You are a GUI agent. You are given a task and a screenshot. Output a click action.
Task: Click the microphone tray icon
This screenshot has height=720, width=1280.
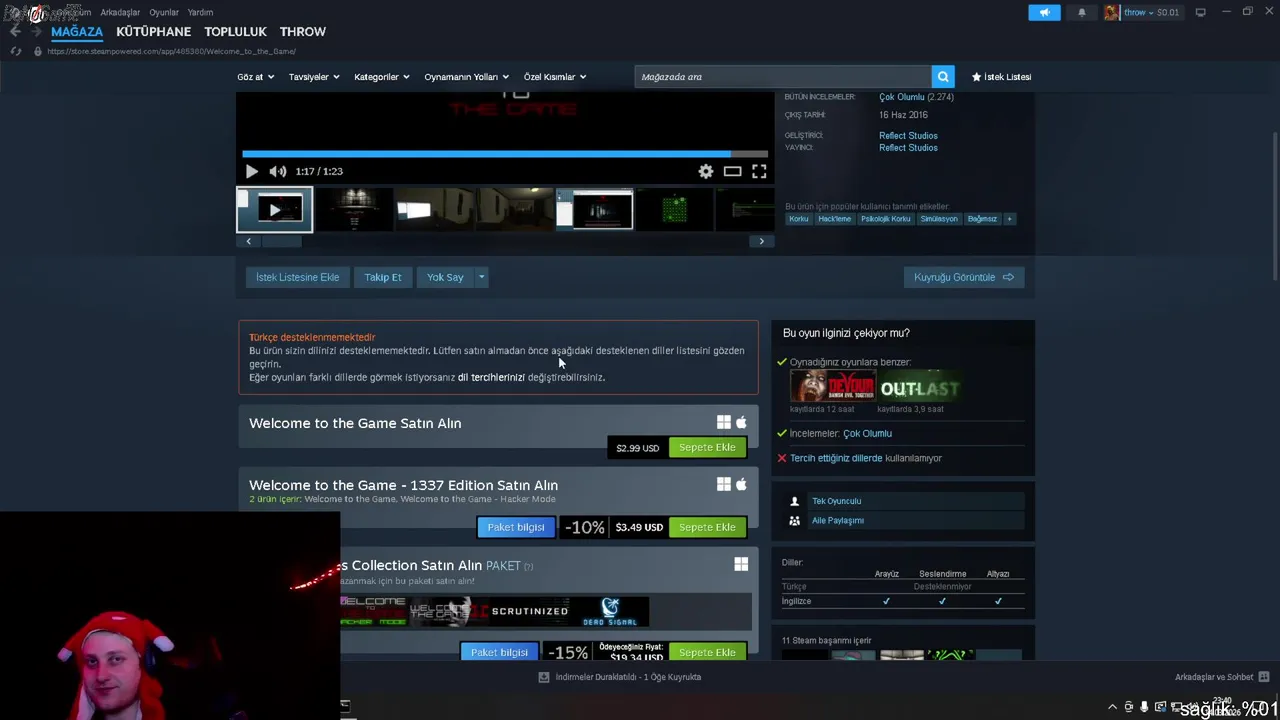[x=1144, y=707]
